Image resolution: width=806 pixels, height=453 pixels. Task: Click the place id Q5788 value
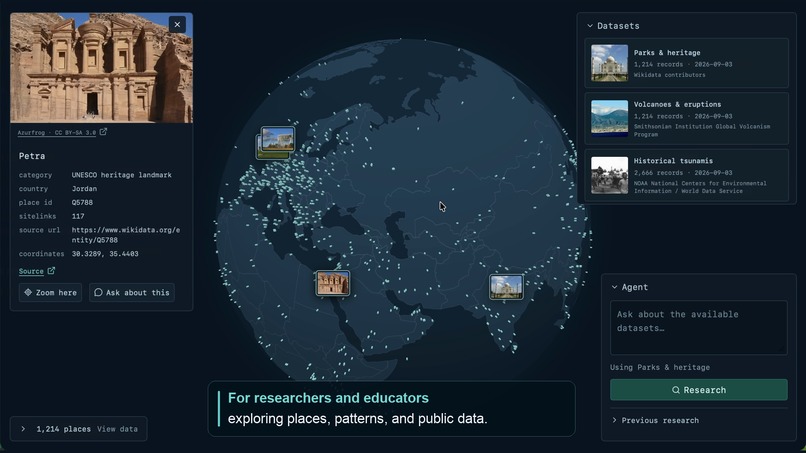pos(82,203)
